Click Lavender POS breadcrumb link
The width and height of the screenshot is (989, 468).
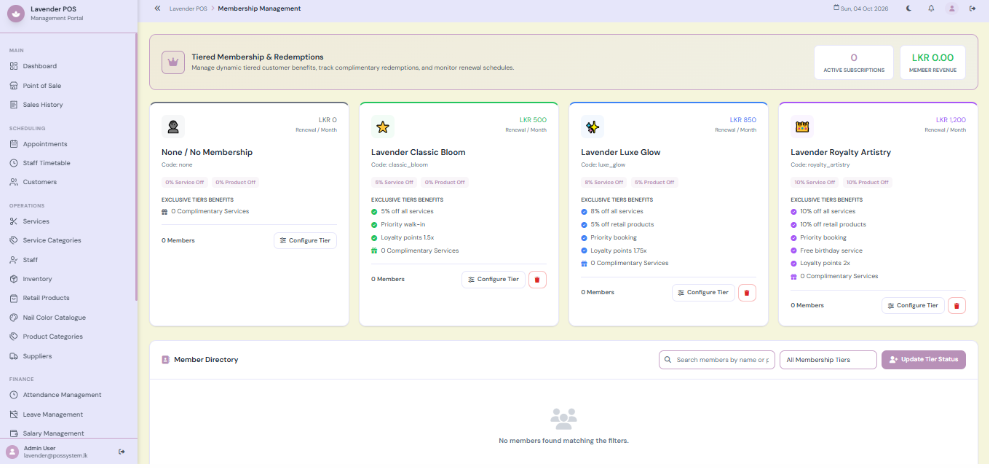[188, 9]
